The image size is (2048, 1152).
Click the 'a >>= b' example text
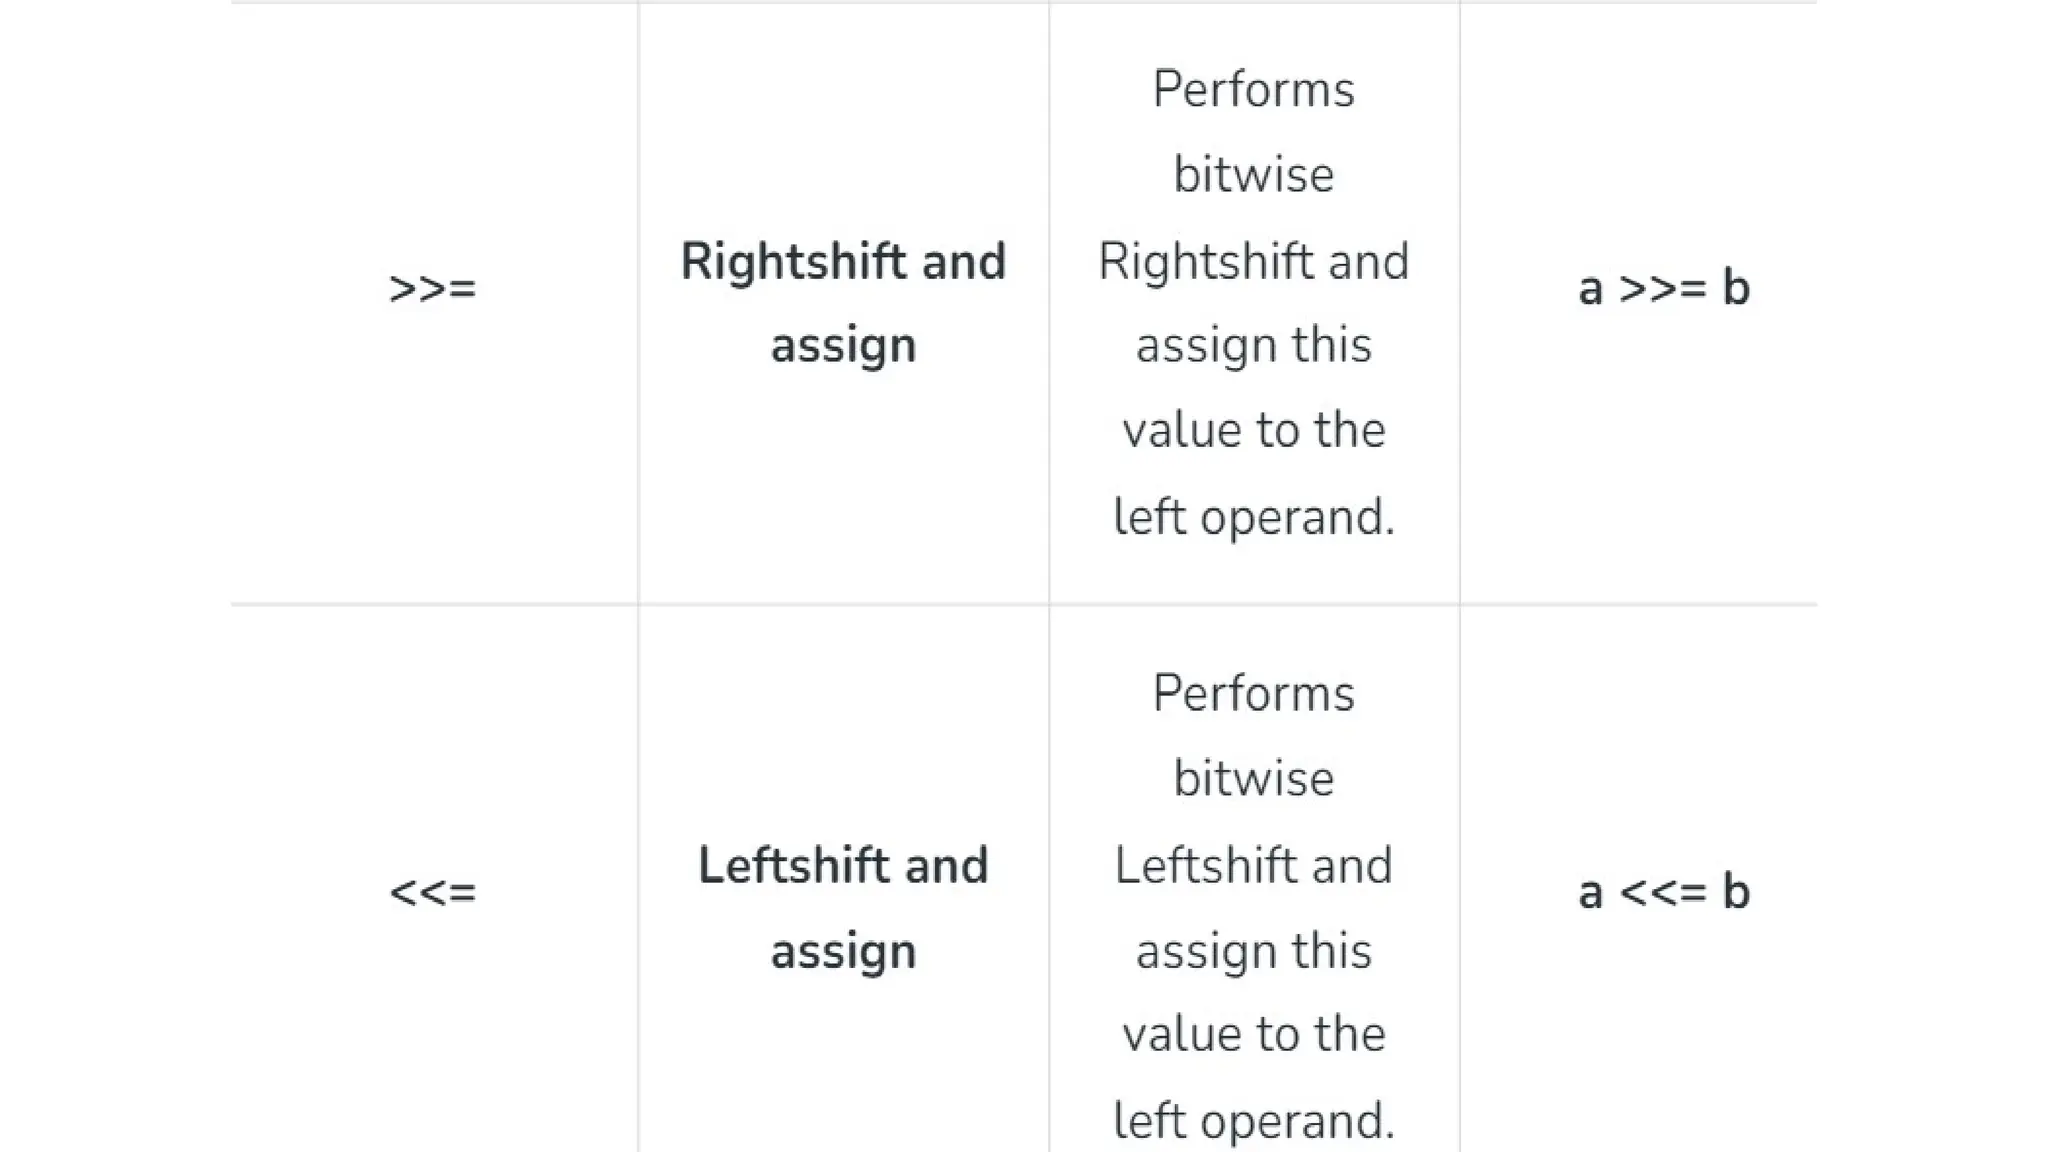tap(1663, 289)
